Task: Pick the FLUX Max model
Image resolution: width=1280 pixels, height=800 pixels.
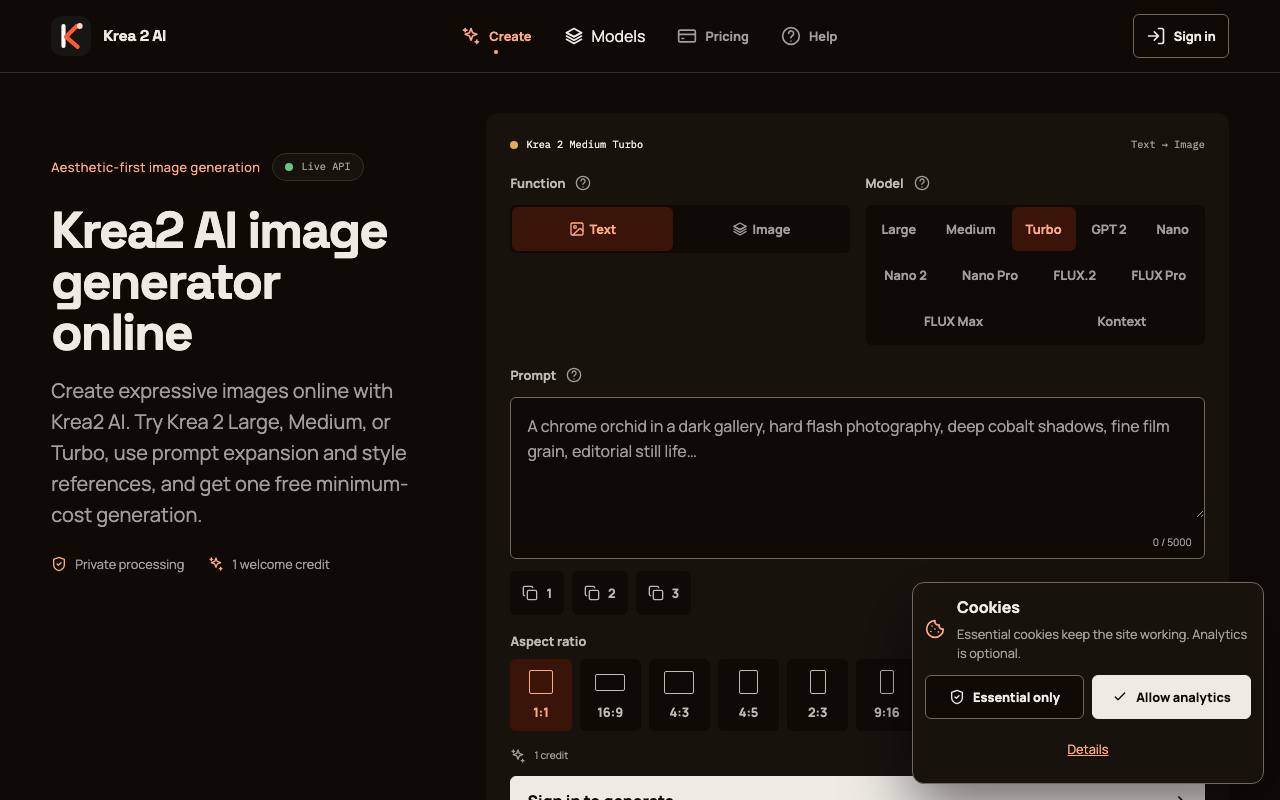Action: point(953,321)
